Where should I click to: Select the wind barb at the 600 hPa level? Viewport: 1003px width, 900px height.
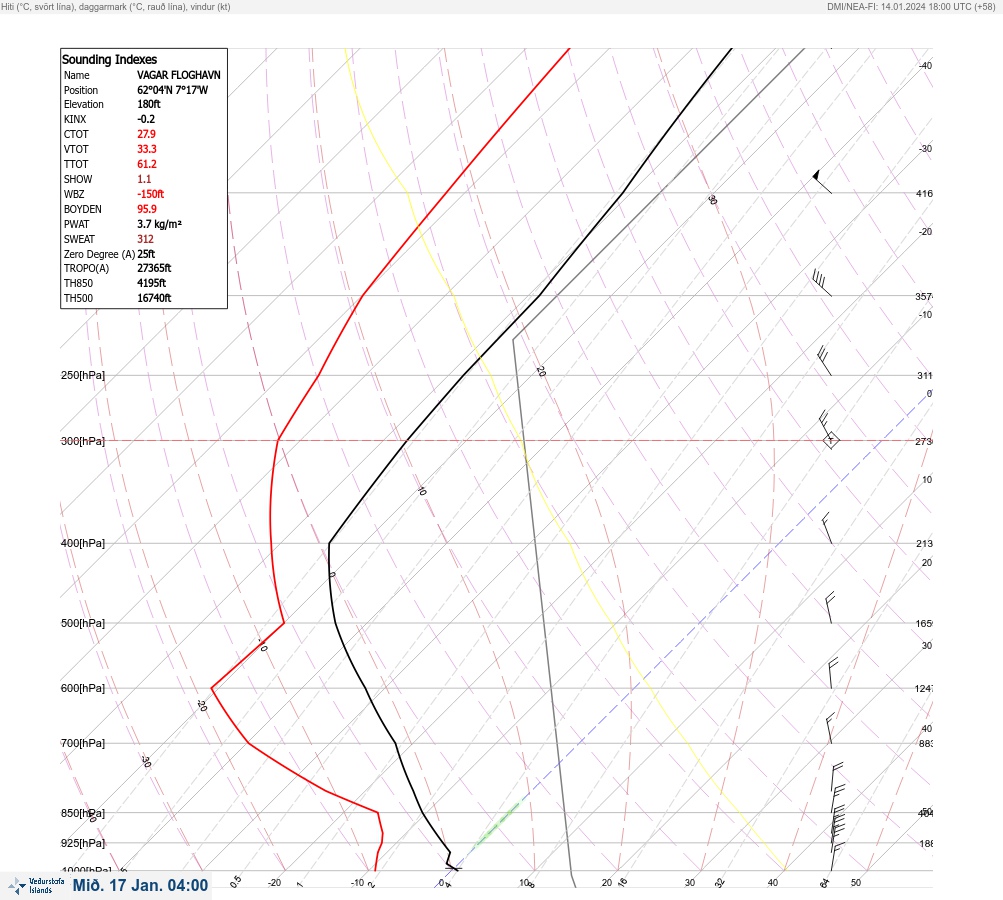coord(832,673)
